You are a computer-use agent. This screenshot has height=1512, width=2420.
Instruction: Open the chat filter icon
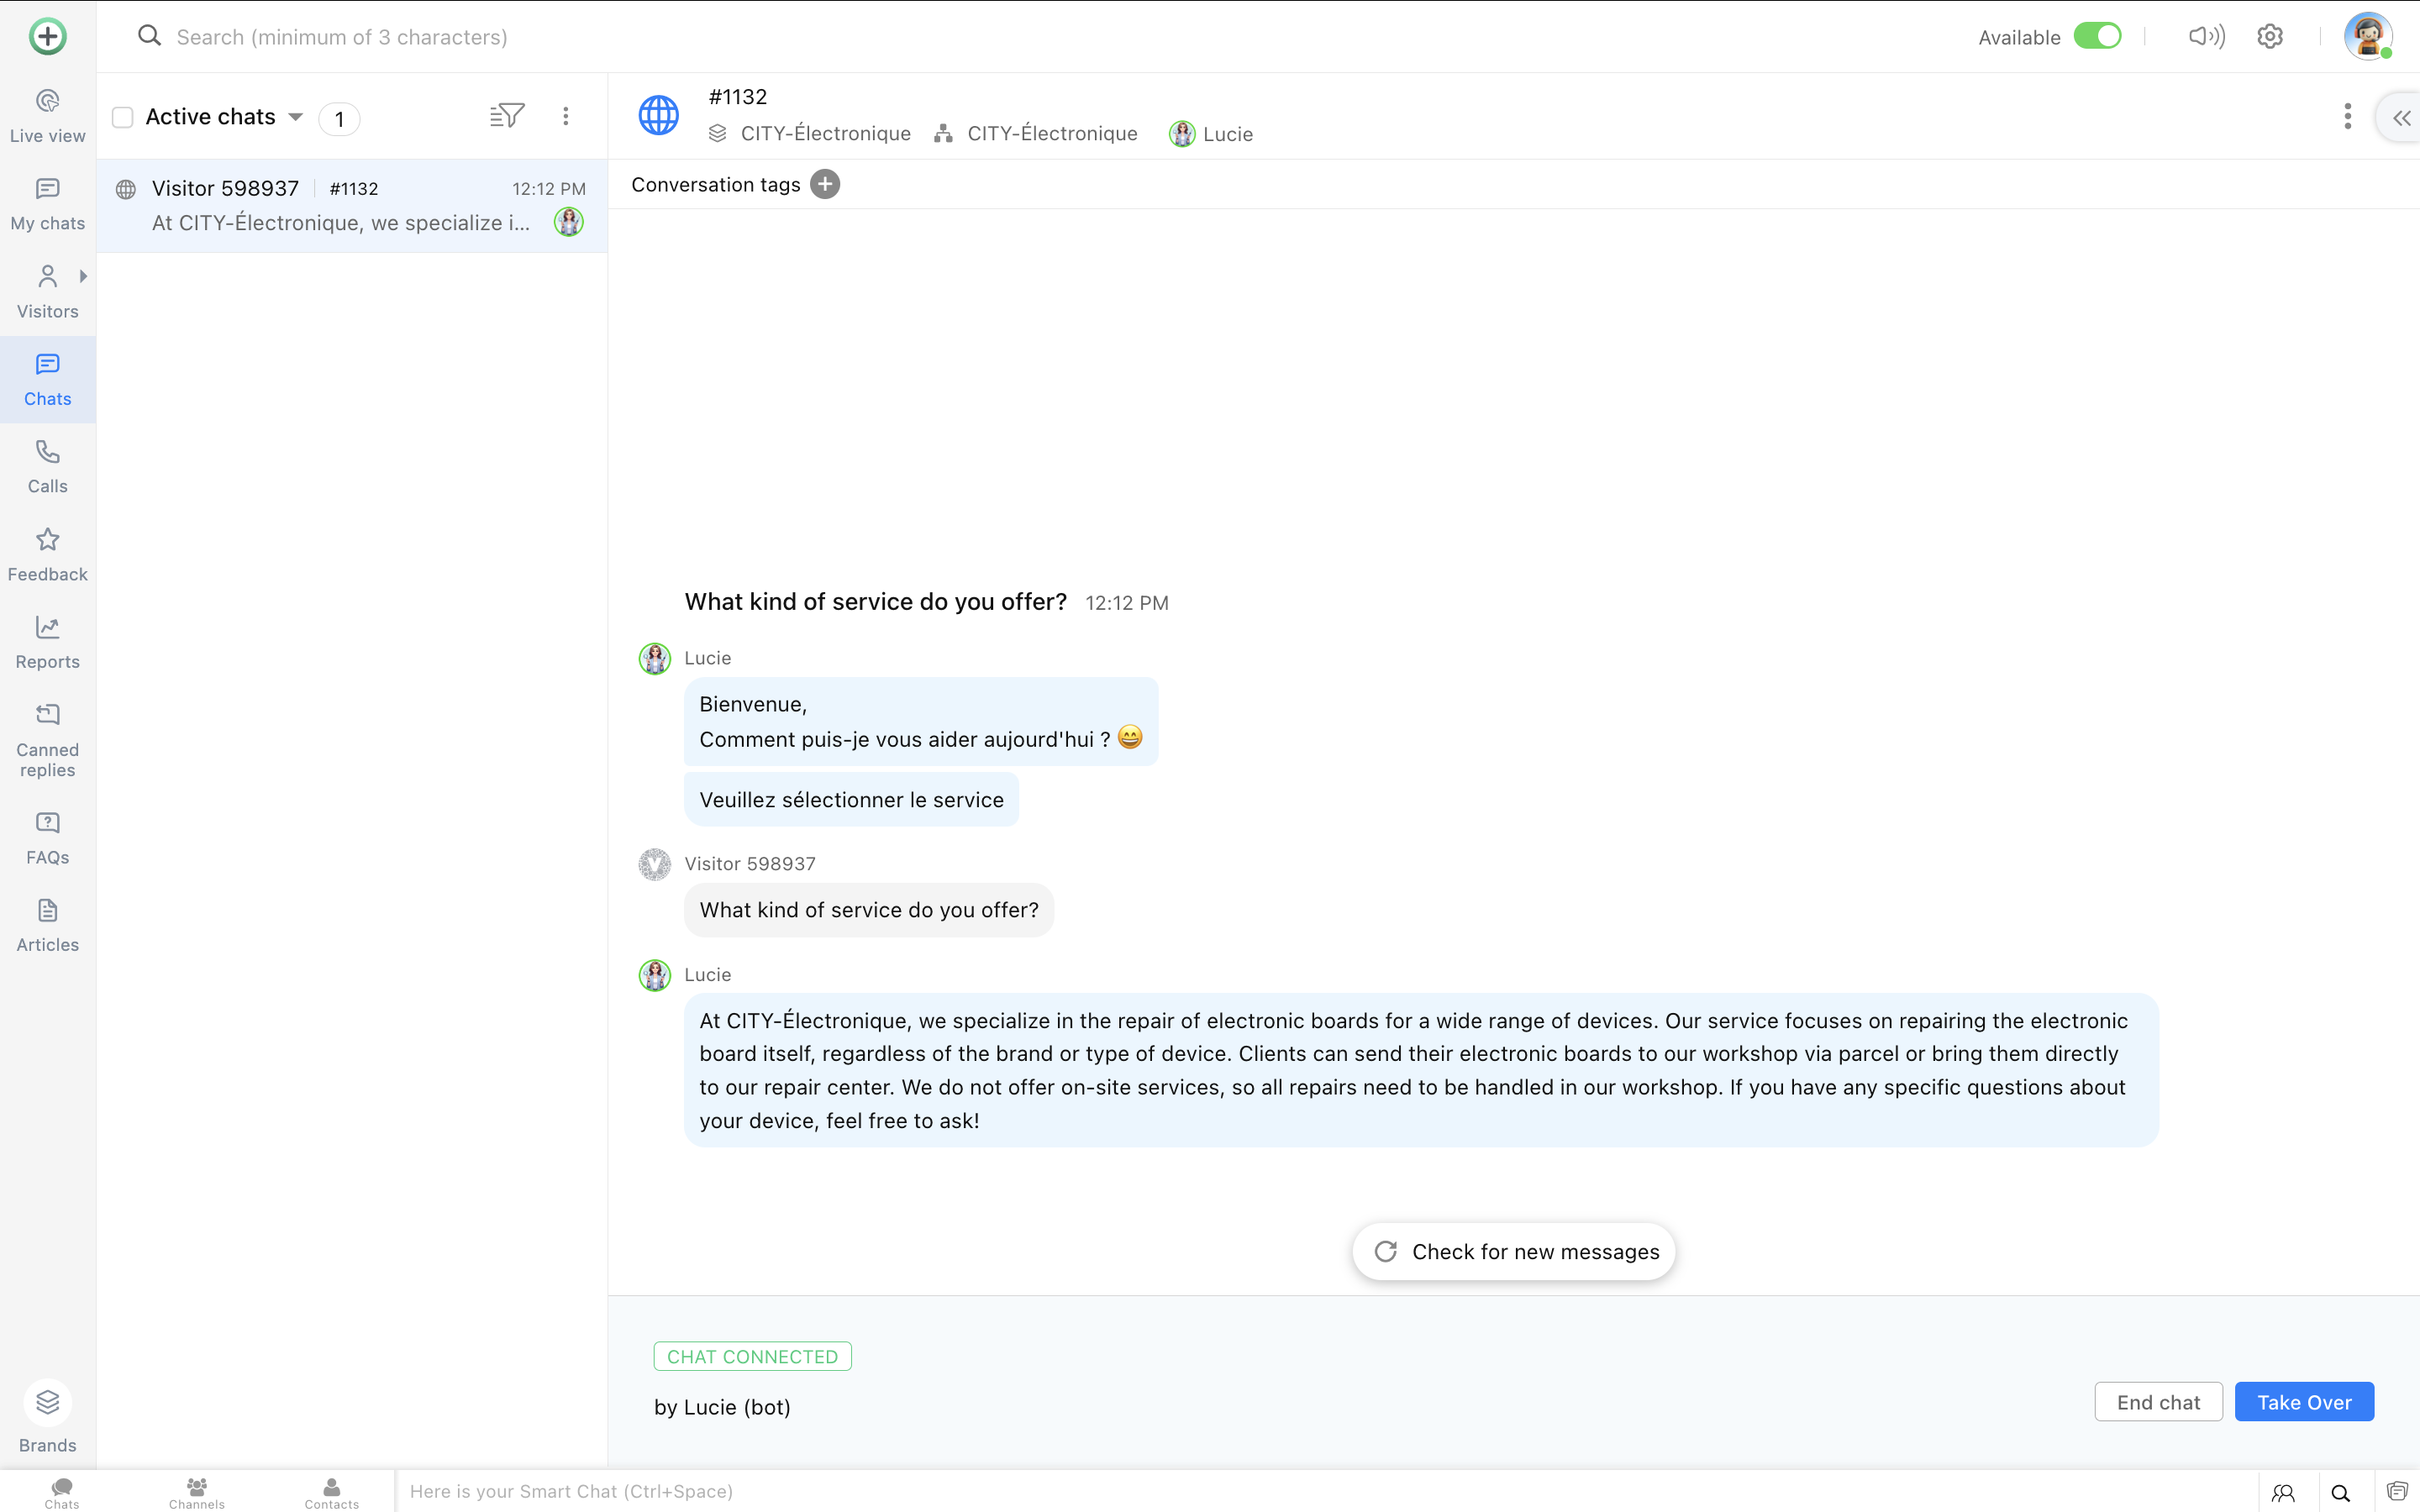507,116
